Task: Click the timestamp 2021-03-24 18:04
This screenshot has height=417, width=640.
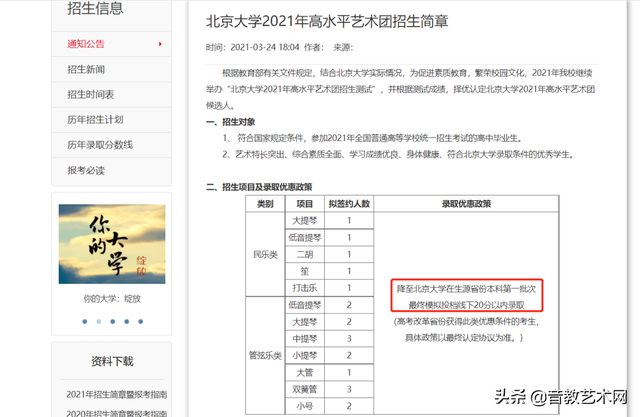Action: (x=265, y=47)
